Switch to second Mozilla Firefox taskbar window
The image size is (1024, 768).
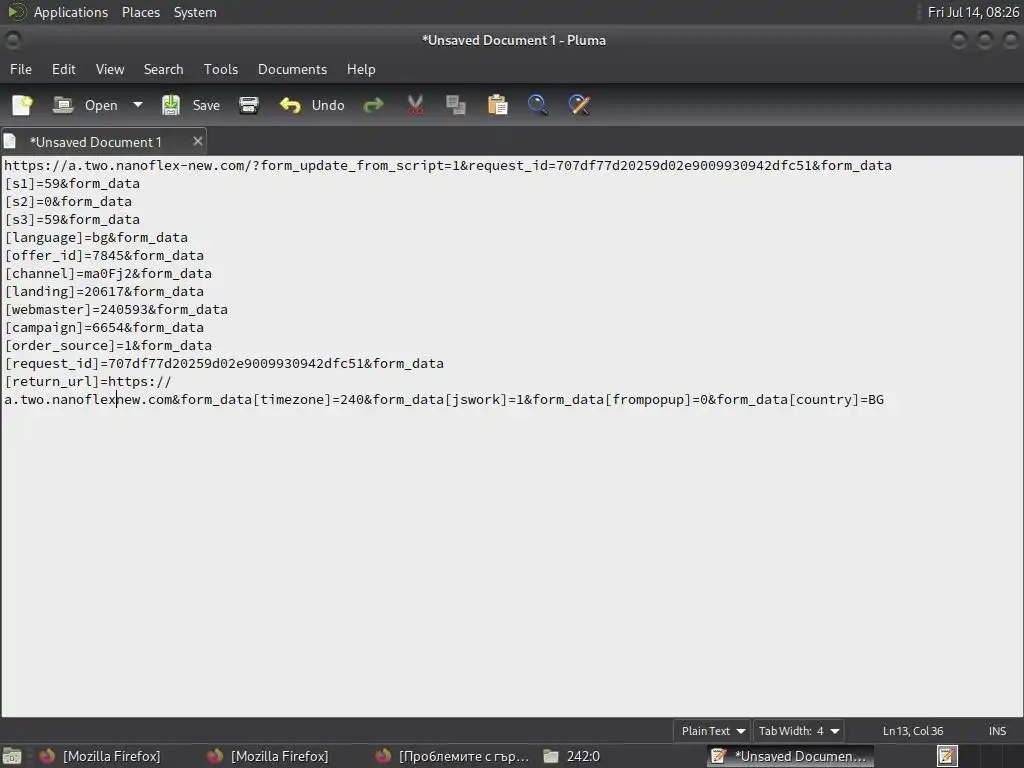click(268, 756)
